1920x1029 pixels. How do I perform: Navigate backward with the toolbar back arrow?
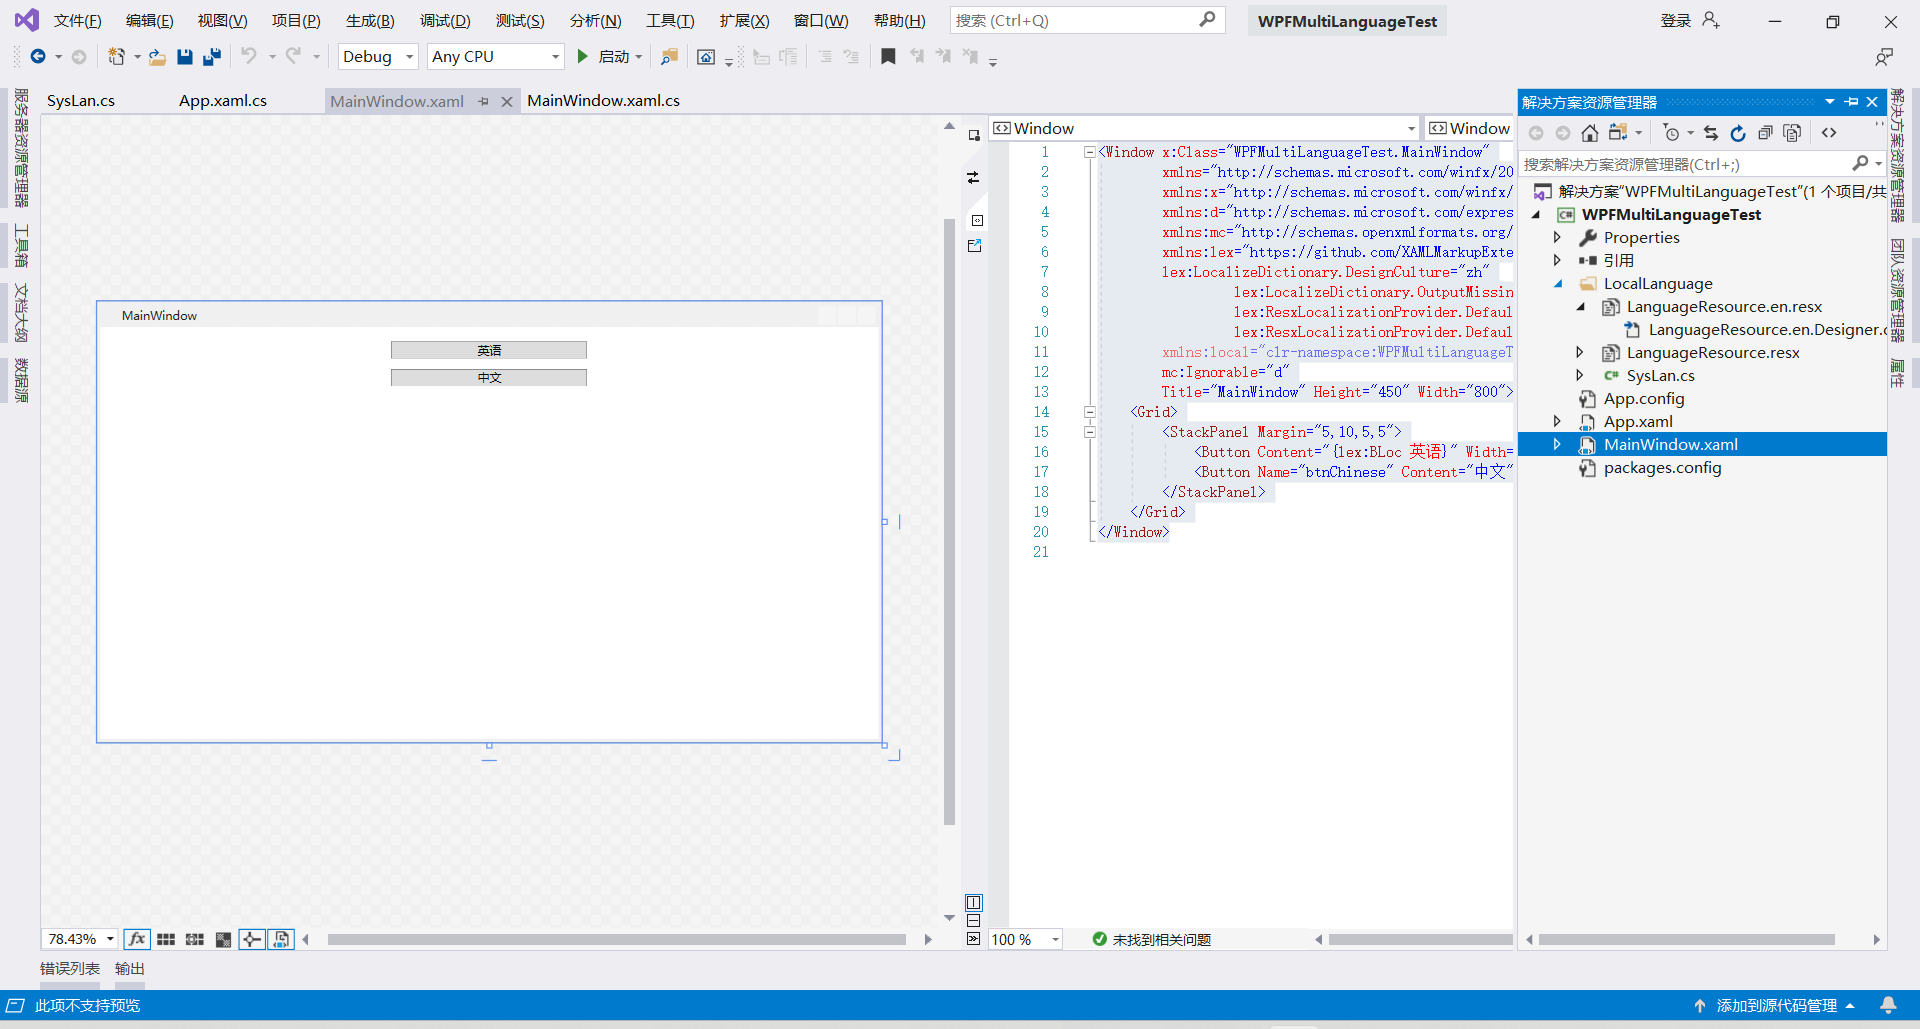point(38,57)
